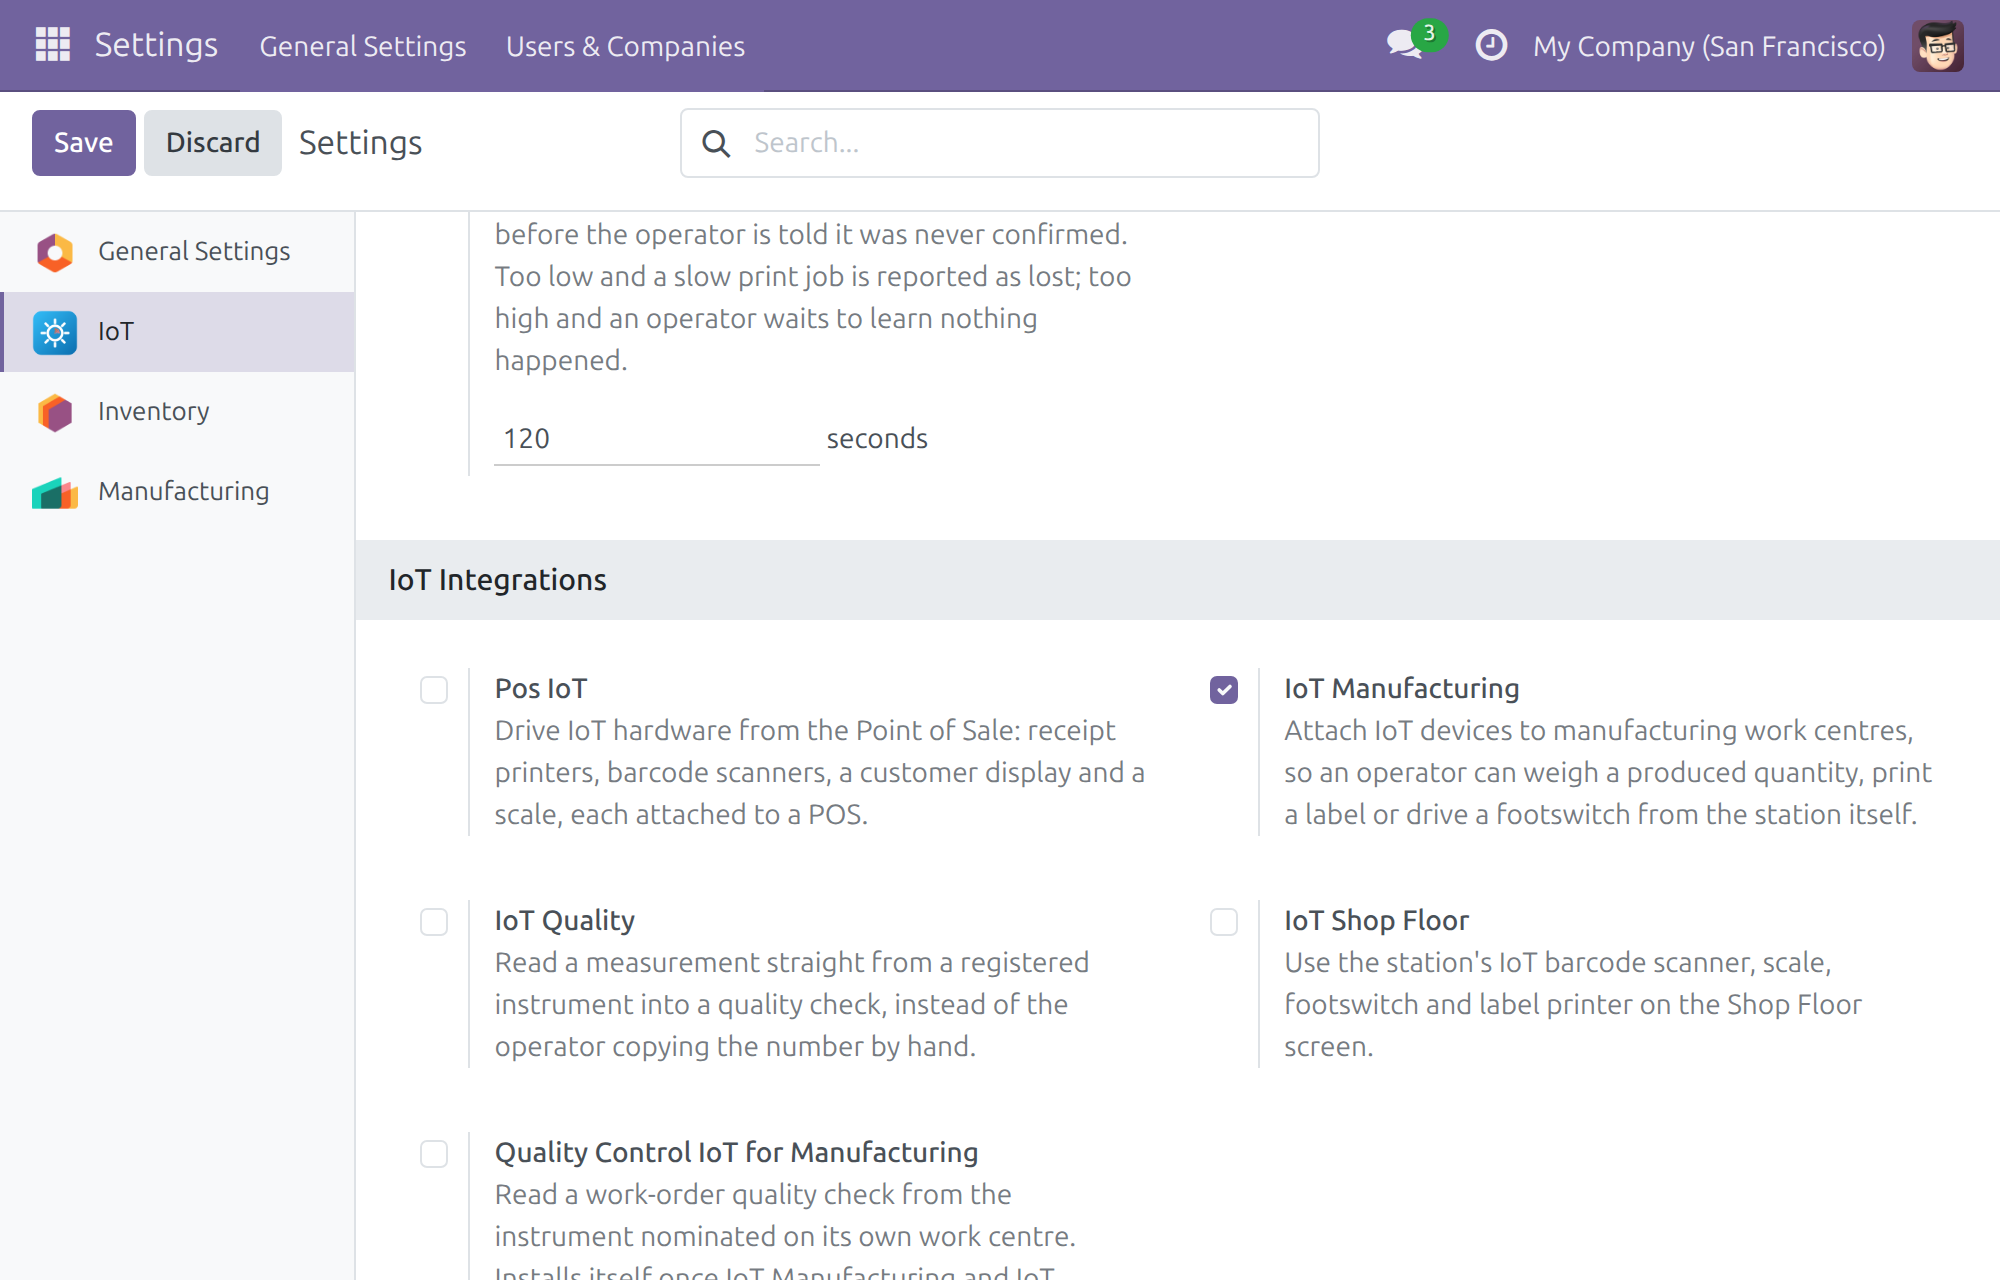This screenshot has width=2000, height=1280.
Task: Open the apps grid menu icon
Action: (x=52, y=45)
